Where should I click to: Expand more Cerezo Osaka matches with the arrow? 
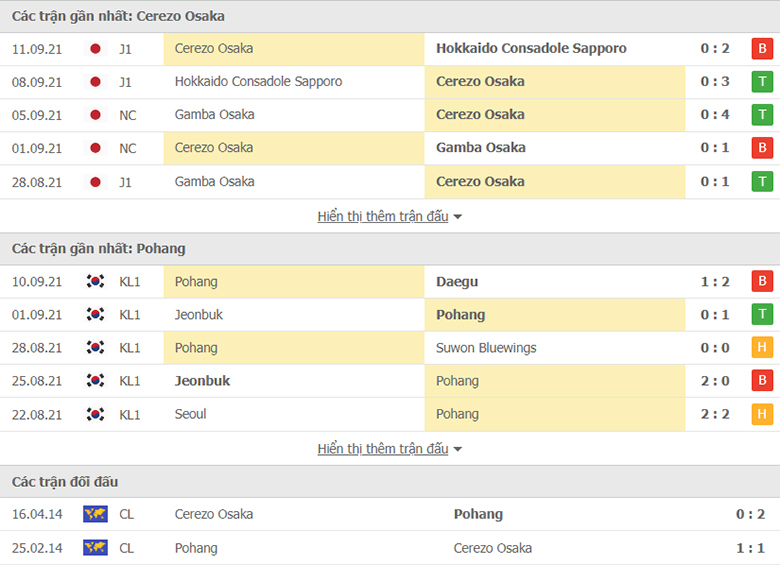pos(458,217)
